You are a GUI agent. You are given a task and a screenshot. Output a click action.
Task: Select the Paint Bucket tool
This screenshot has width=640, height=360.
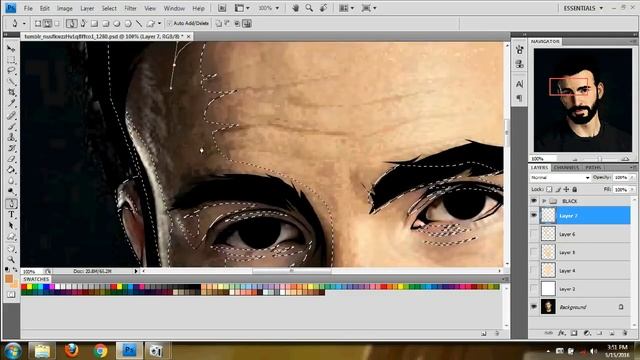point(11,170)
